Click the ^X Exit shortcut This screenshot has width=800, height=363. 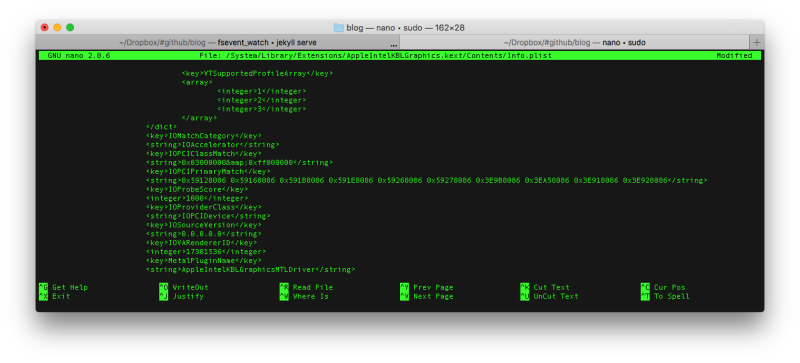click(x=55, y=296)
